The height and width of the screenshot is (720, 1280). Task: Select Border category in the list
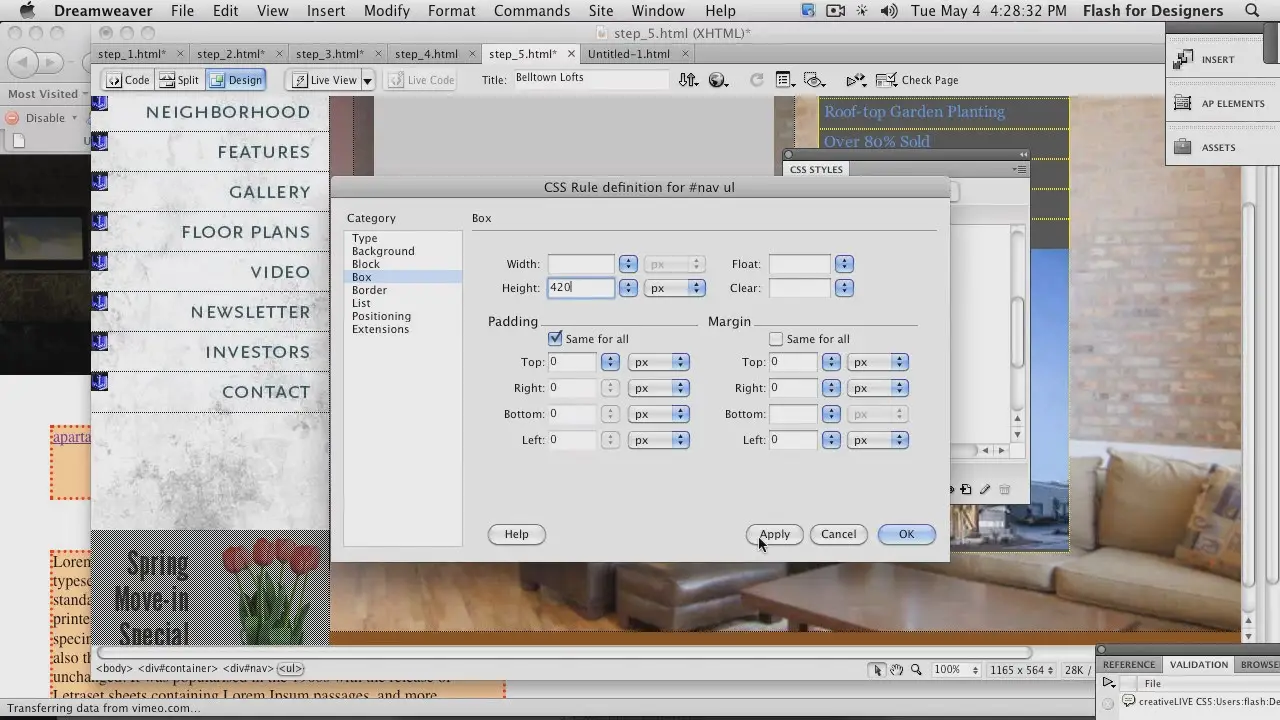pyautogui.click(x=369, y=290)
